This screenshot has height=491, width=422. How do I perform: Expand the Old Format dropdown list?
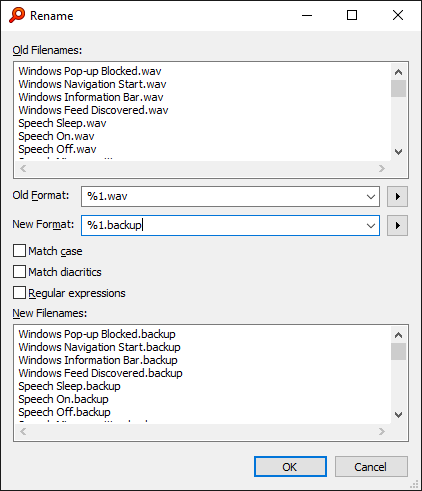point(371,197)
